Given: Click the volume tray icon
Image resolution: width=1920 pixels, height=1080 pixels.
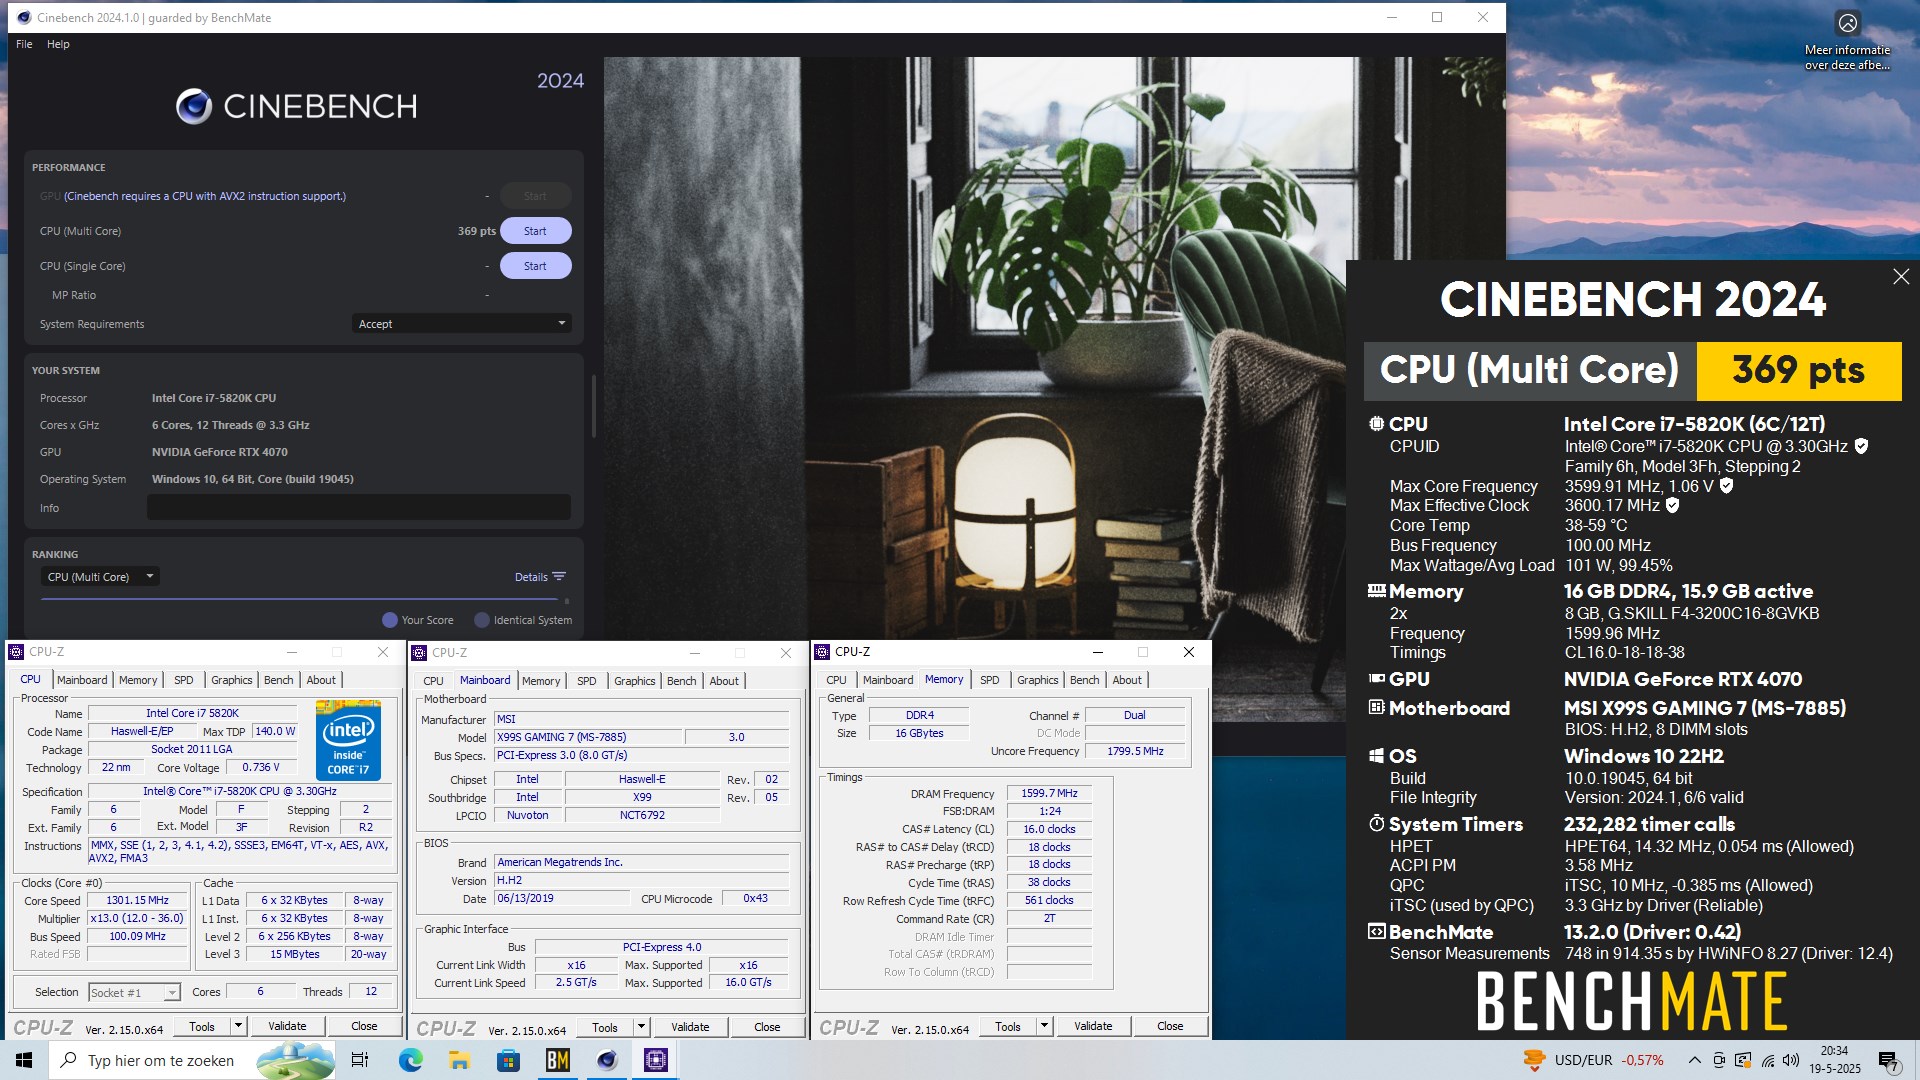Looking at the screenshot, I should [x=1791, y=1060].
